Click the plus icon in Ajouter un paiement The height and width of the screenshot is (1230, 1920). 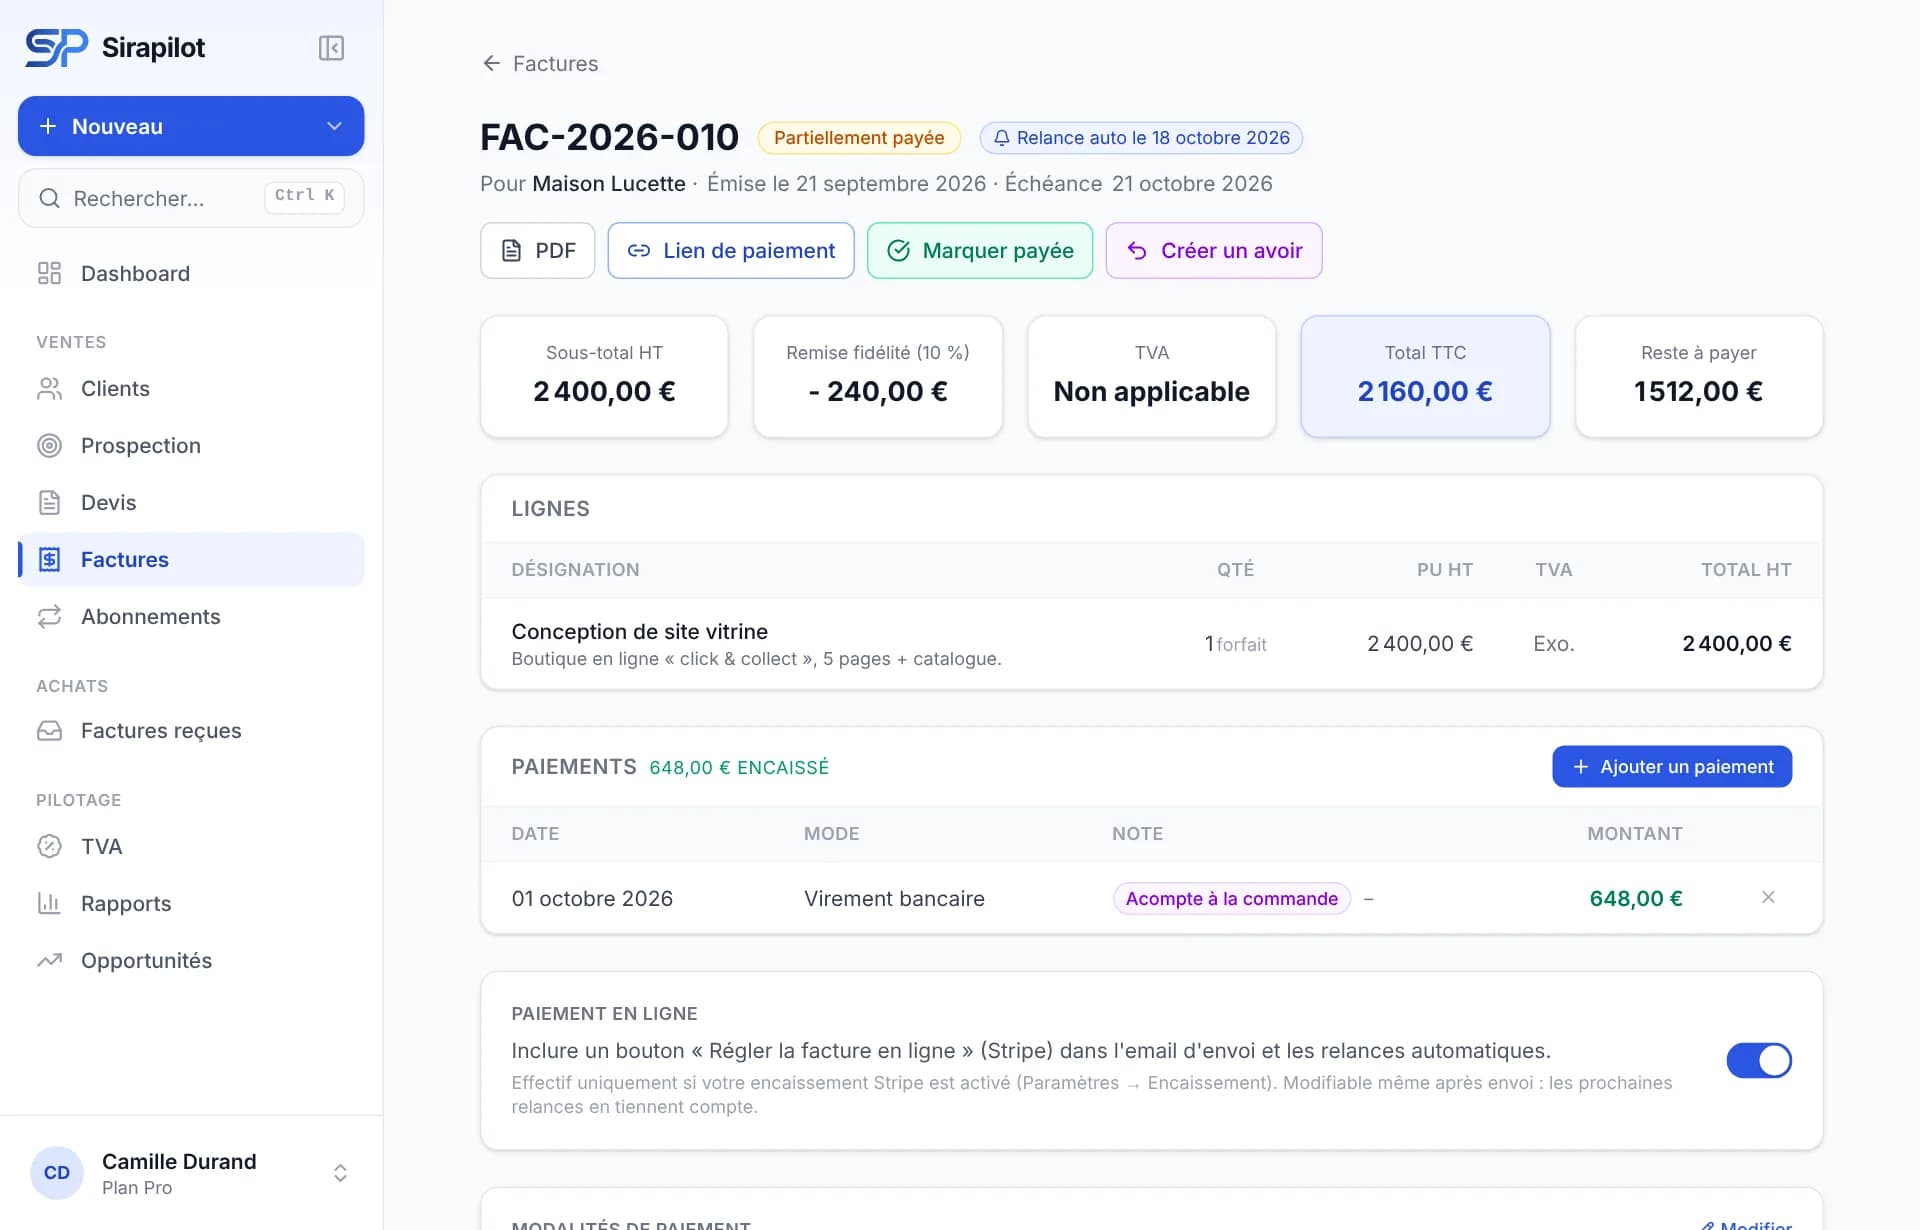[x=1581, y=767]
